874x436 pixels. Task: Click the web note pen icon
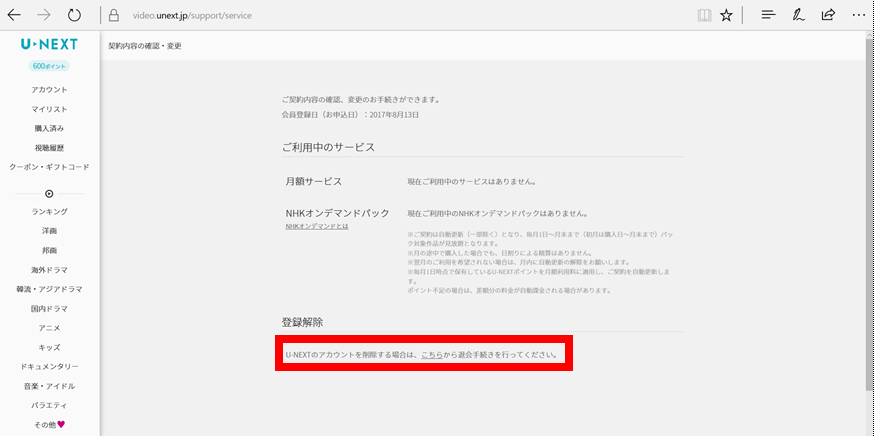(798, 15)
